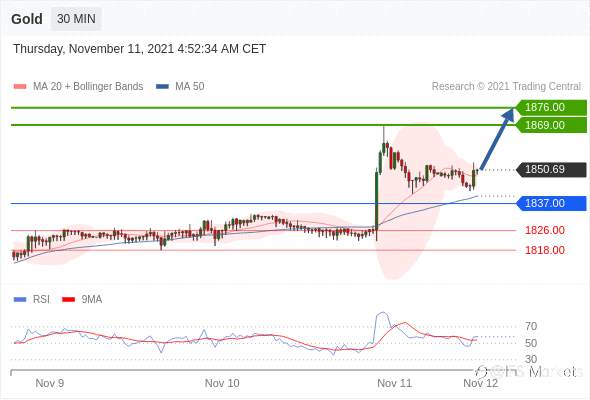Click the 9MA legend label

(x=92, y=300)
